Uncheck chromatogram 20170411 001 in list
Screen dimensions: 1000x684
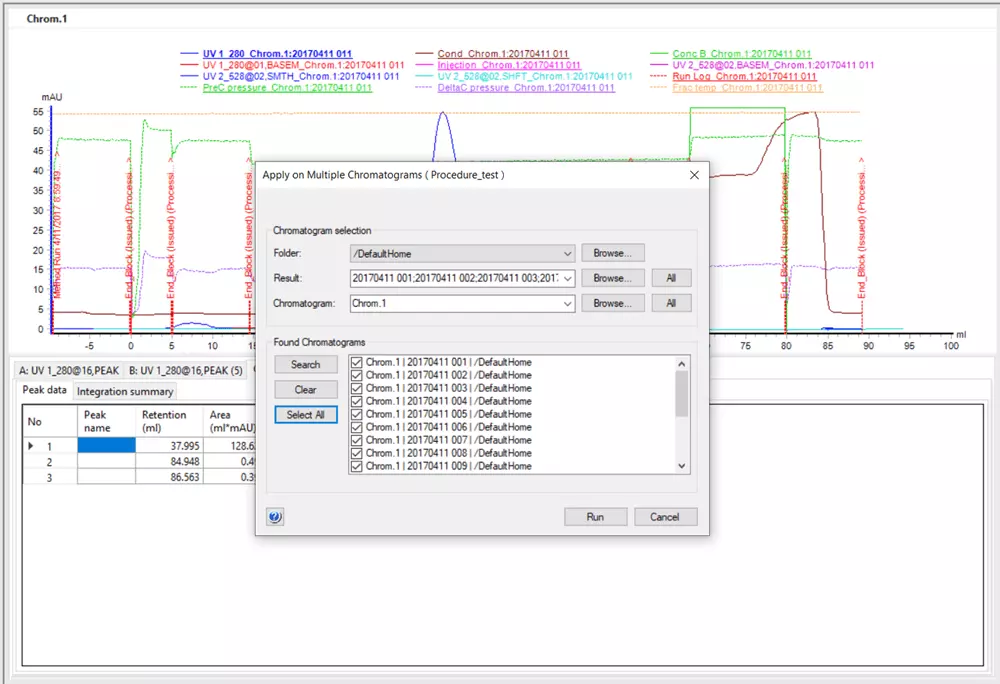[356, 362]
